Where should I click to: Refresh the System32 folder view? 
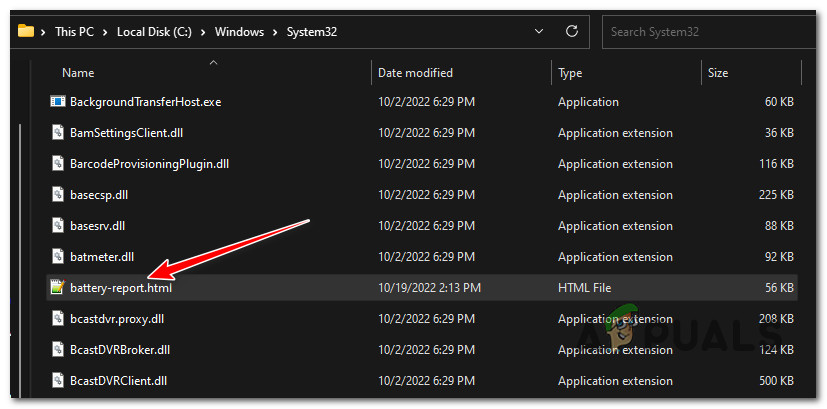coord(572,32)
